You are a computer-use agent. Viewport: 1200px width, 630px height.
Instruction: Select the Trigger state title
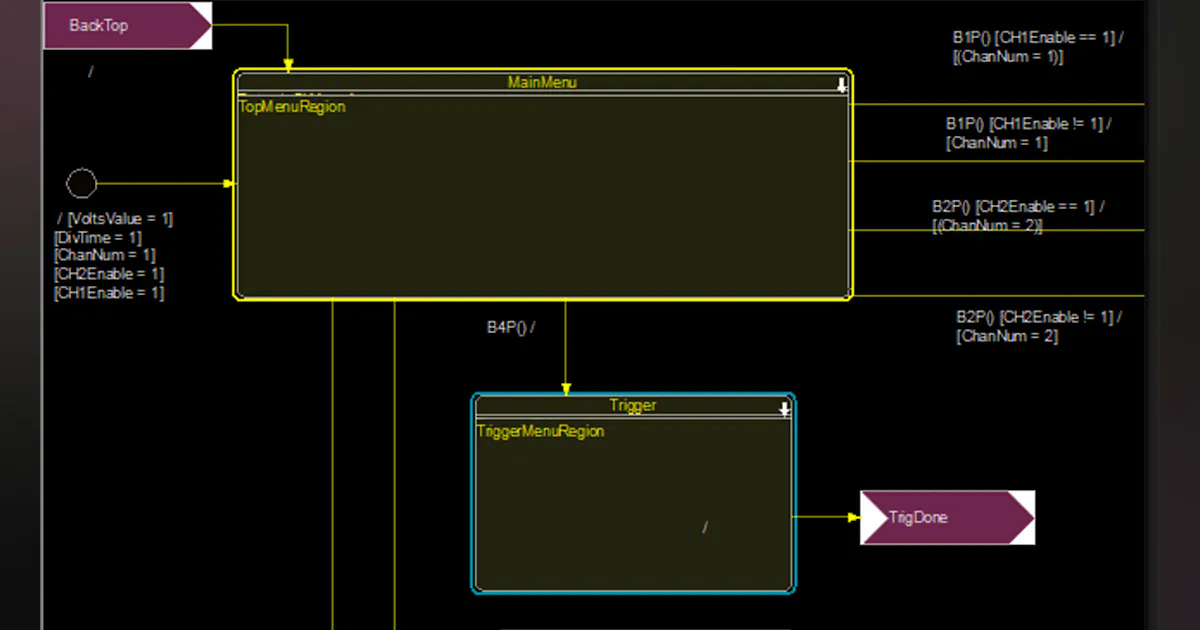tap(633, 405)
